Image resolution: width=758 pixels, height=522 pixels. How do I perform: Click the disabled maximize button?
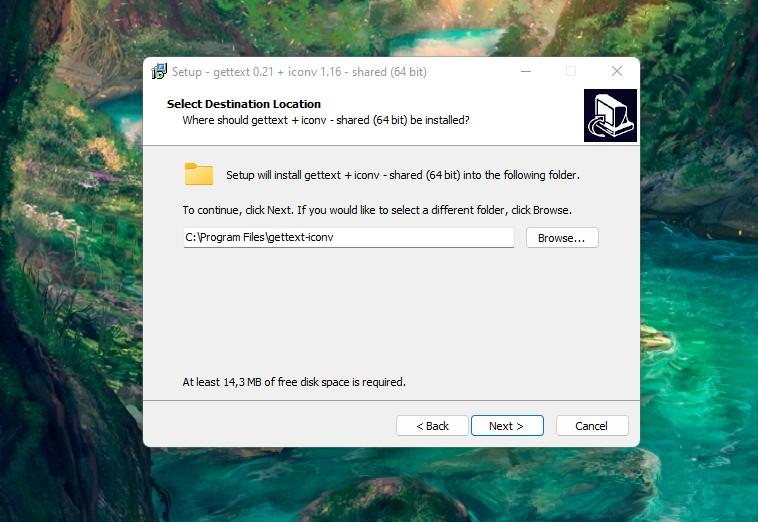click(571, 72)
